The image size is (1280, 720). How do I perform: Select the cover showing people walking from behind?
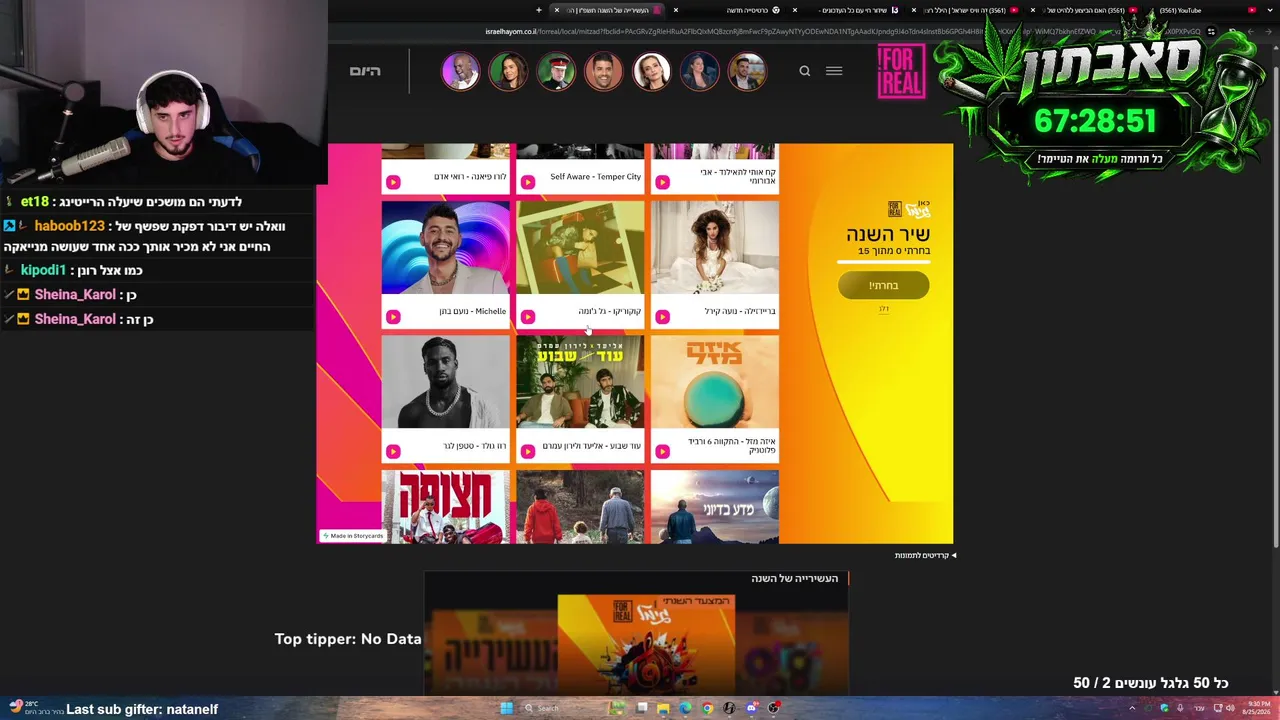(x=580, y=507)
